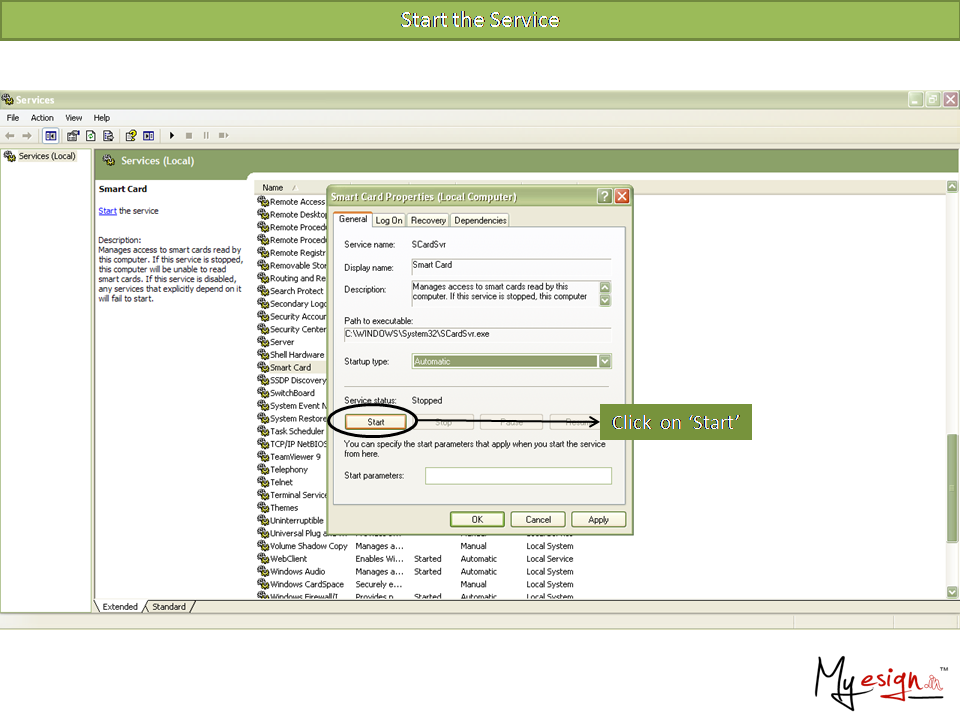Select Services (Local) in the console tree
960x720 pixels.
tap(47, 156)
